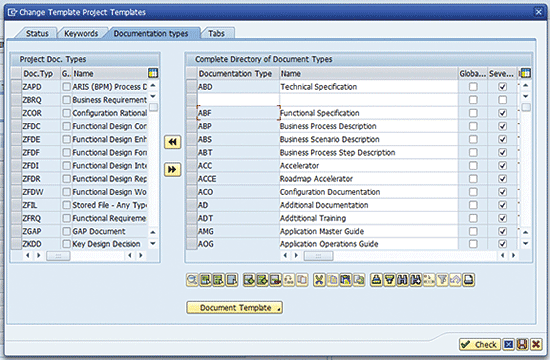Switch to the Status tab
This screenshot has height=360, width=550.
point(37,33)
